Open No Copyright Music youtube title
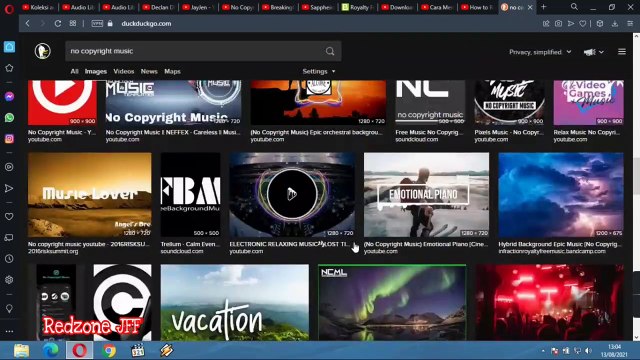 click(x=62, y=132)
